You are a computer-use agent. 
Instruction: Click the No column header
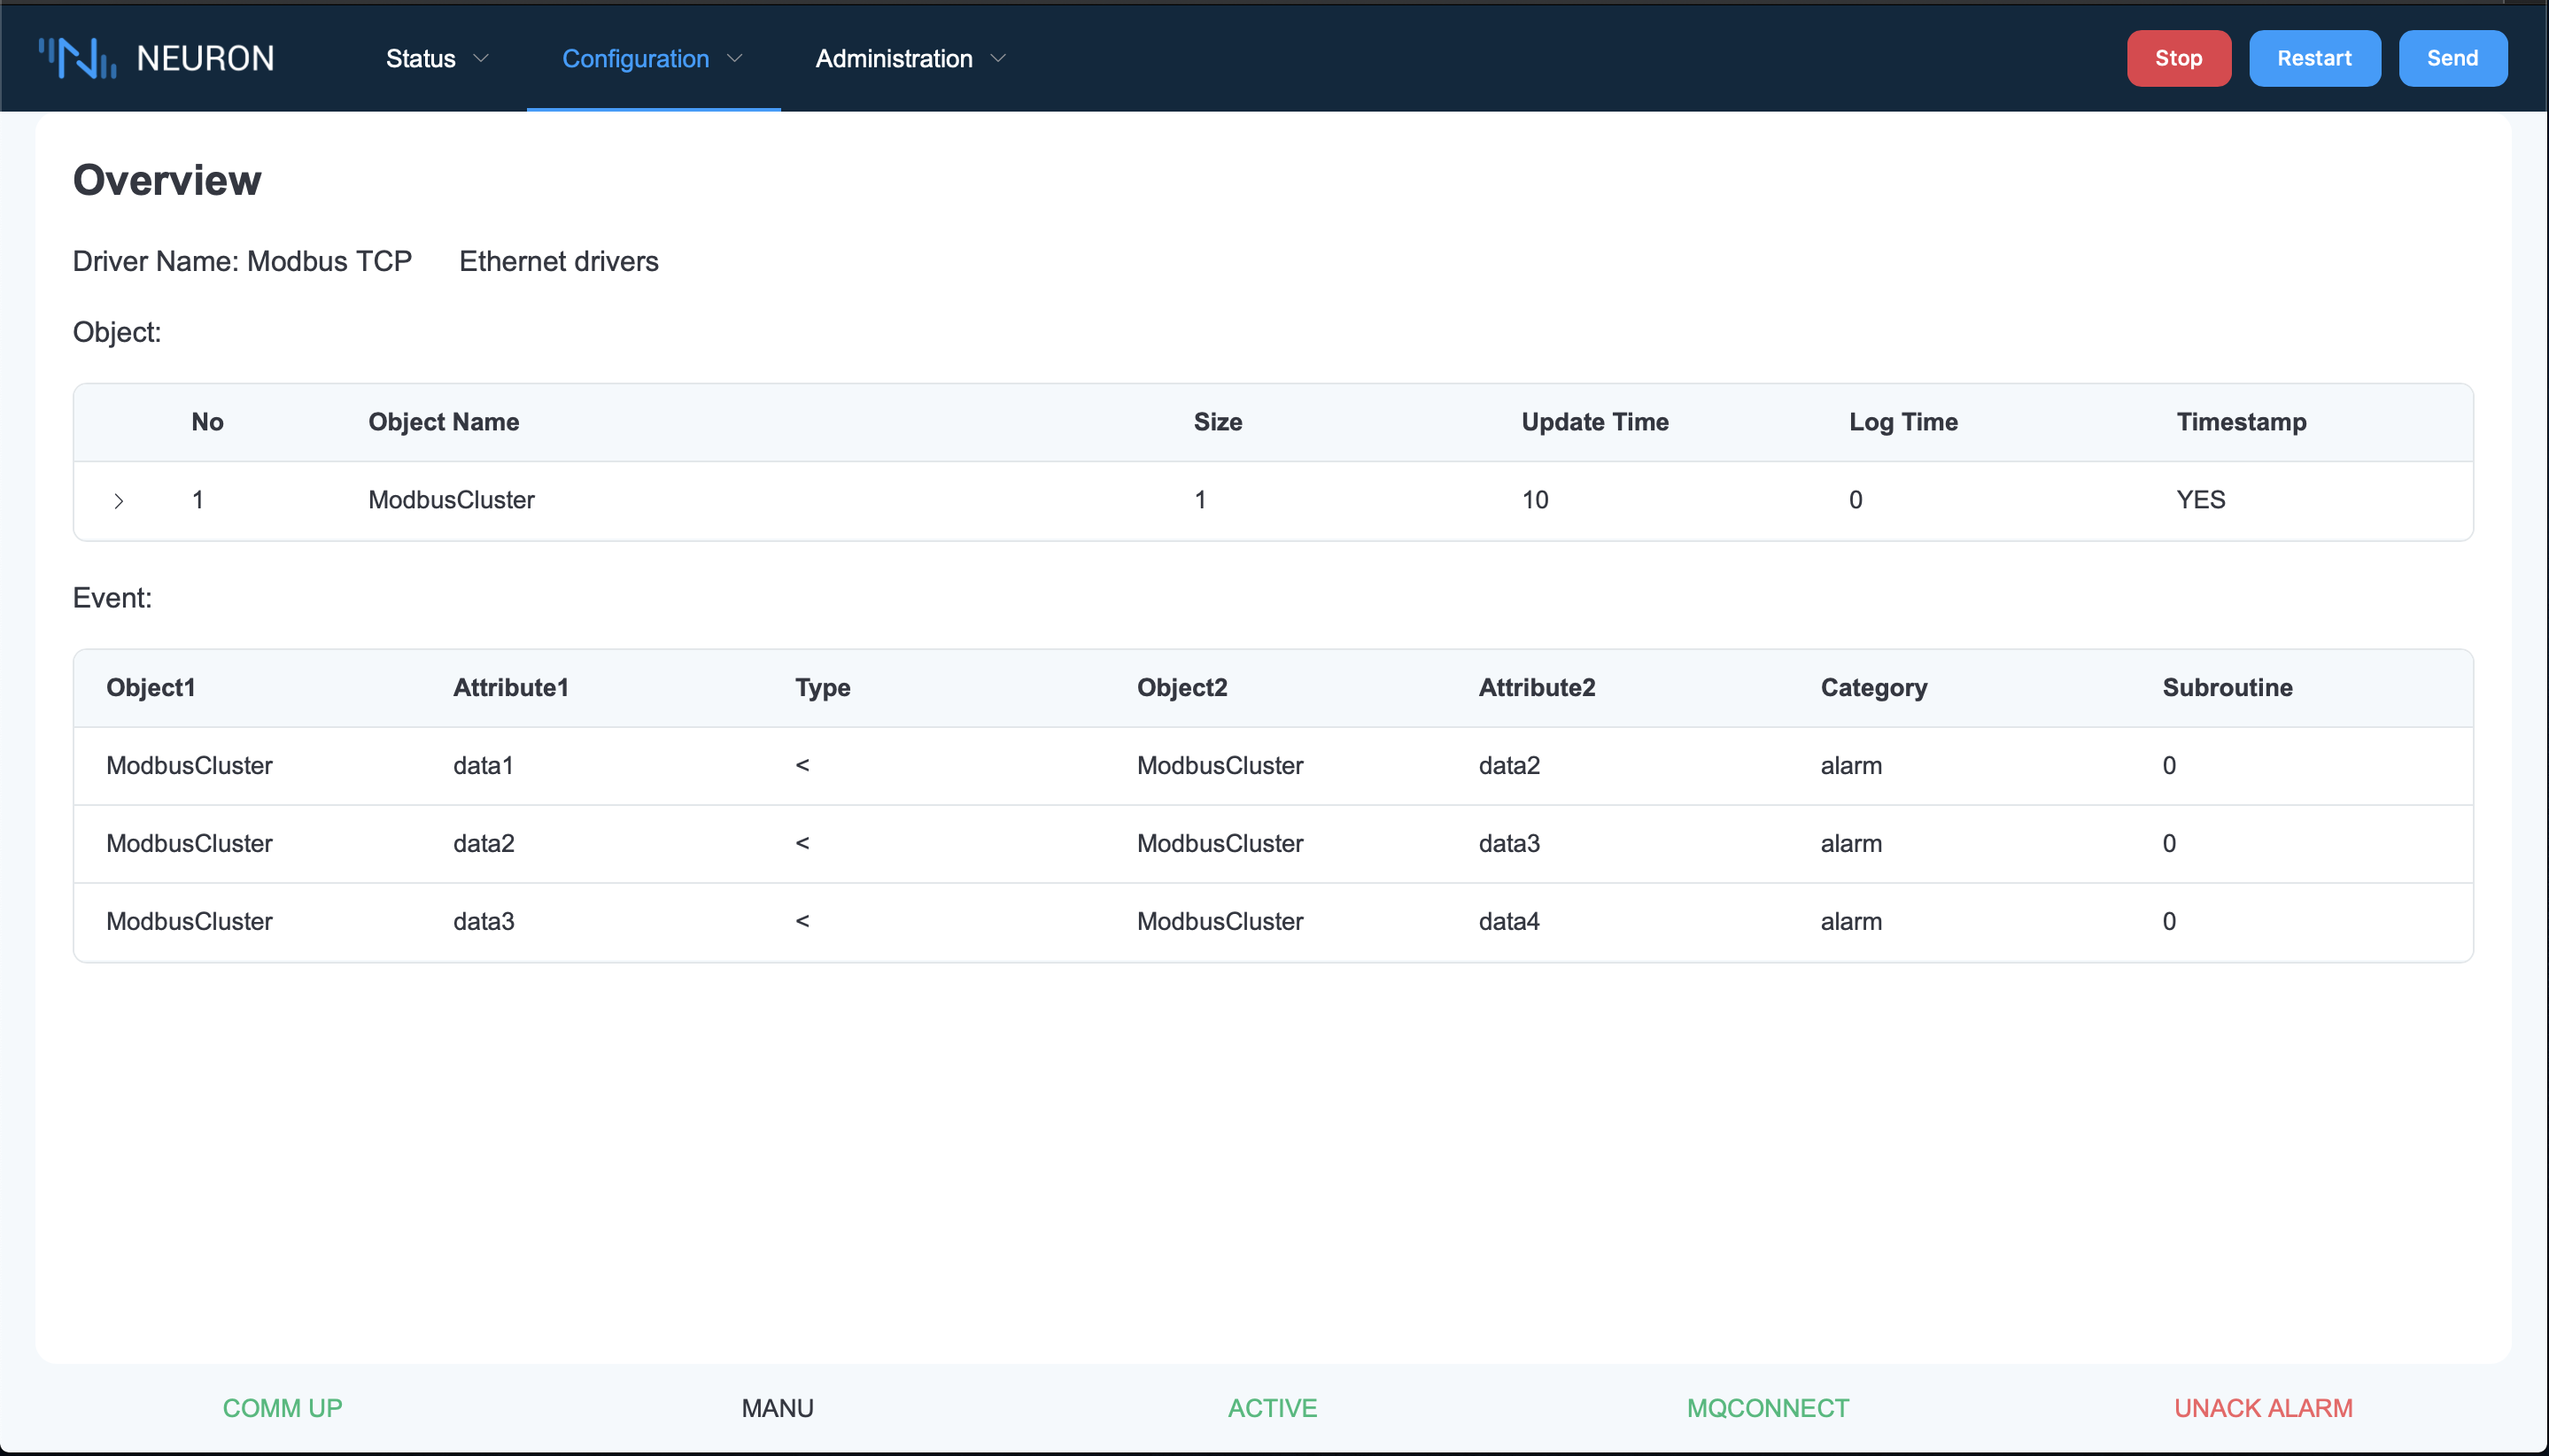(207, 422)
